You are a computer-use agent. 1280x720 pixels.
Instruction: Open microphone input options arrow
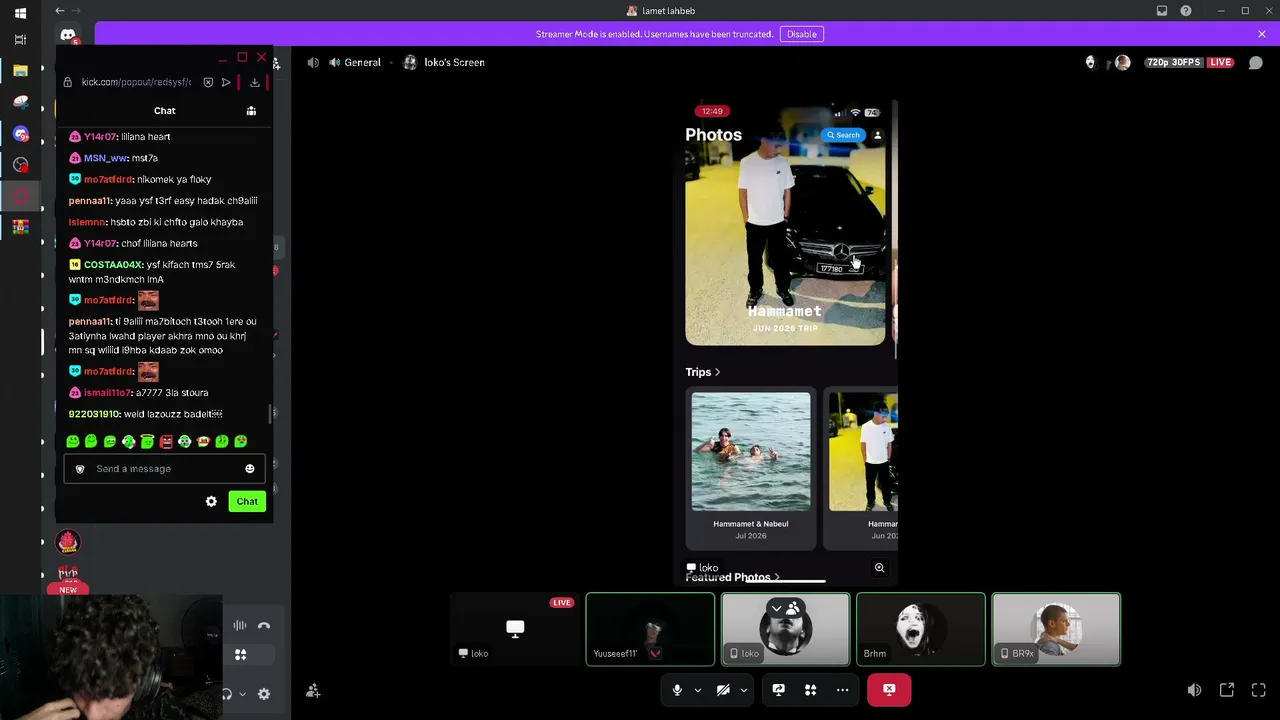(x=698, y=690)
